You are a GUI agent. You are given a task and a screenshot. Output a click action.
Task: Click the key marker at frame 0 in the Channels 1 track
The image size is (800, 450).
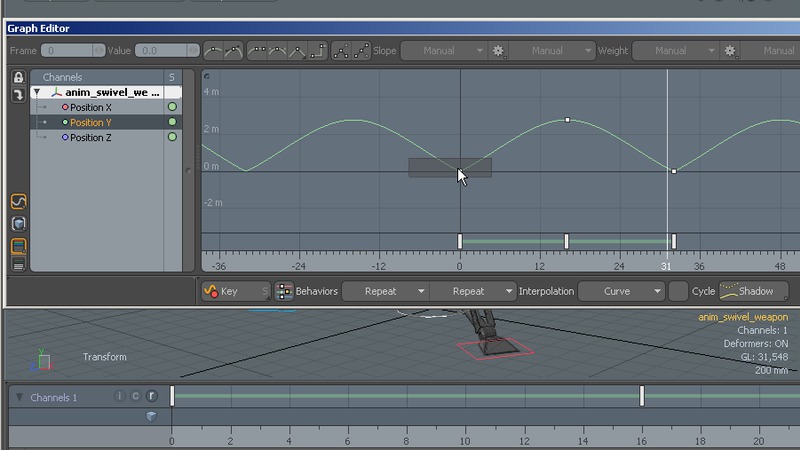point(172,396)
